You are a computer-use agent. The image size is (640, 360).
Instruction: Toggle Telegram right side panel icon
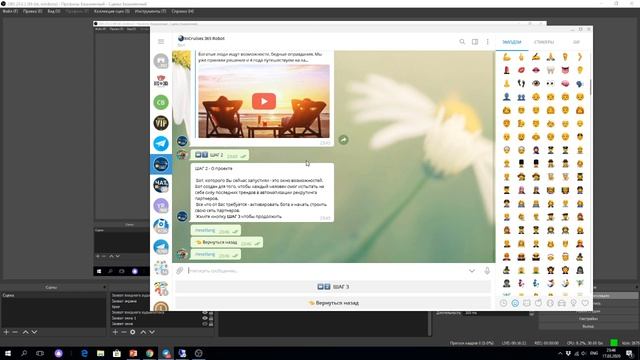coord(475,42)
